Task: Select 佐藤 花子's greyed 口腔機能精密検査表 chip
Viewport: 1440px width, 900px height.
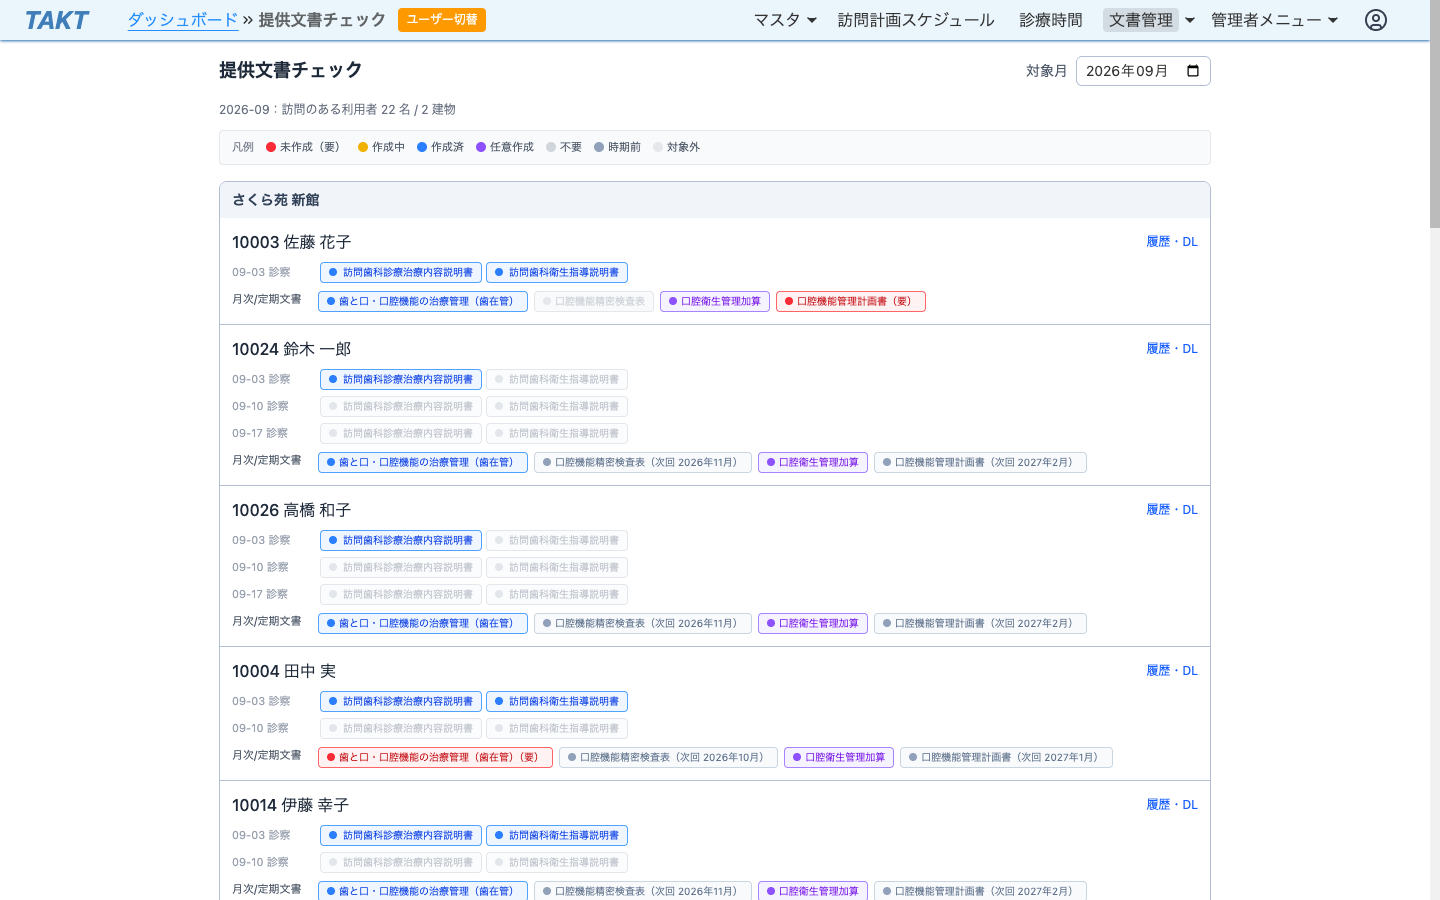Action: [x=594, y=301]
